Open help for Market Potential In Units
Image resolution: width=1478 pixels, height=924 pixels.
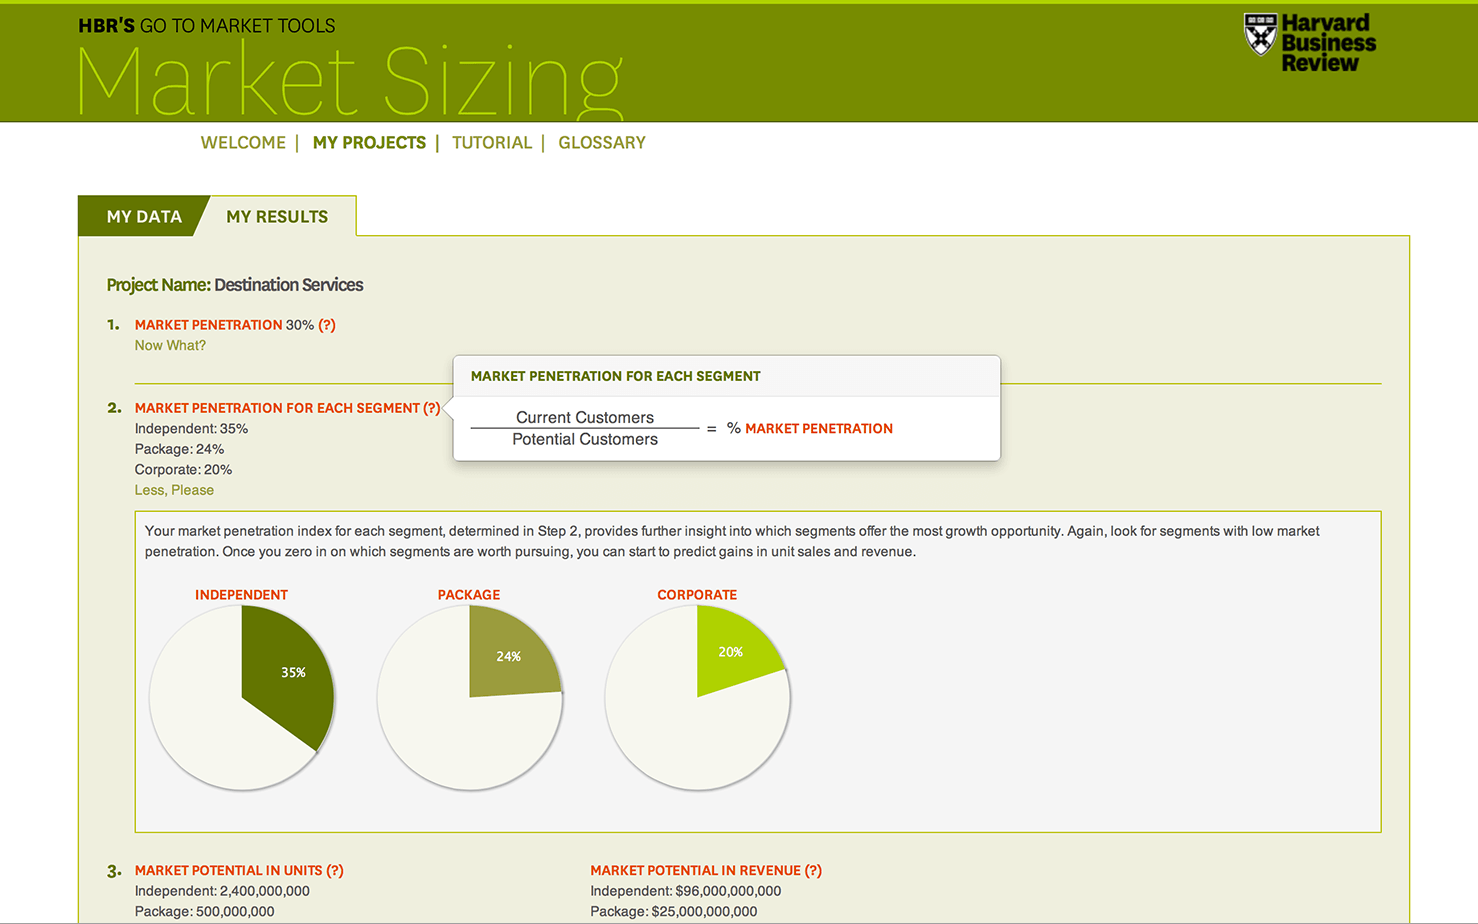click(x=333, y=870)
